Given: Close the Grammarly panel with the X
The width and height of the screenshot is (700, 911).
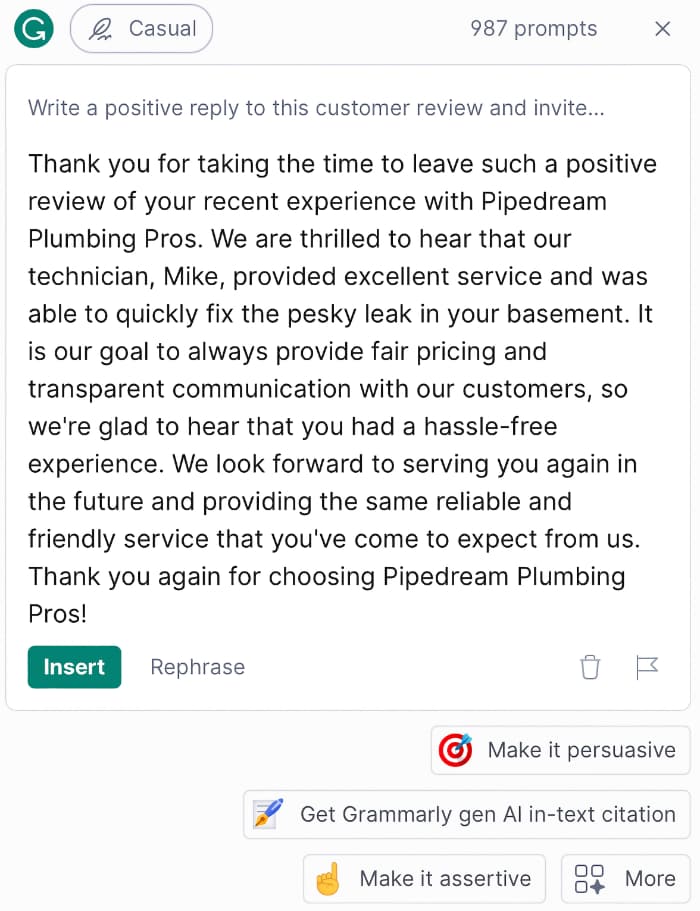Looking at the screenshot, I should click(x=662, y=29).
